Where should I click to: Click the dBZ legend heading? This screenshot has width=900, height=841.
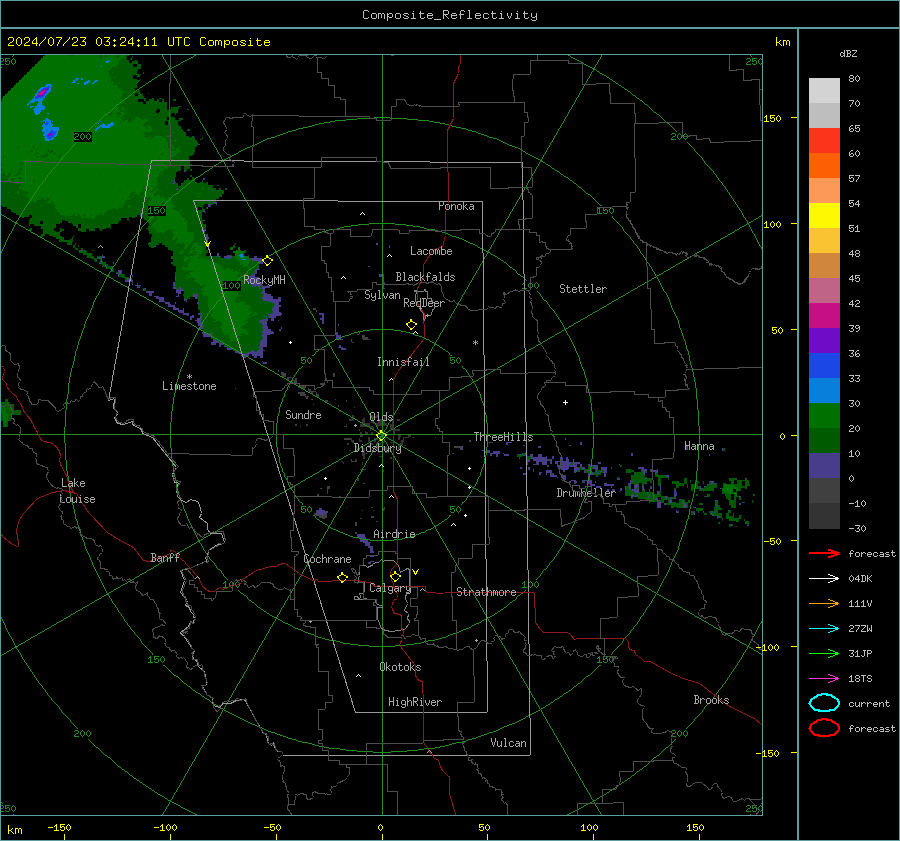pos(848,53)
